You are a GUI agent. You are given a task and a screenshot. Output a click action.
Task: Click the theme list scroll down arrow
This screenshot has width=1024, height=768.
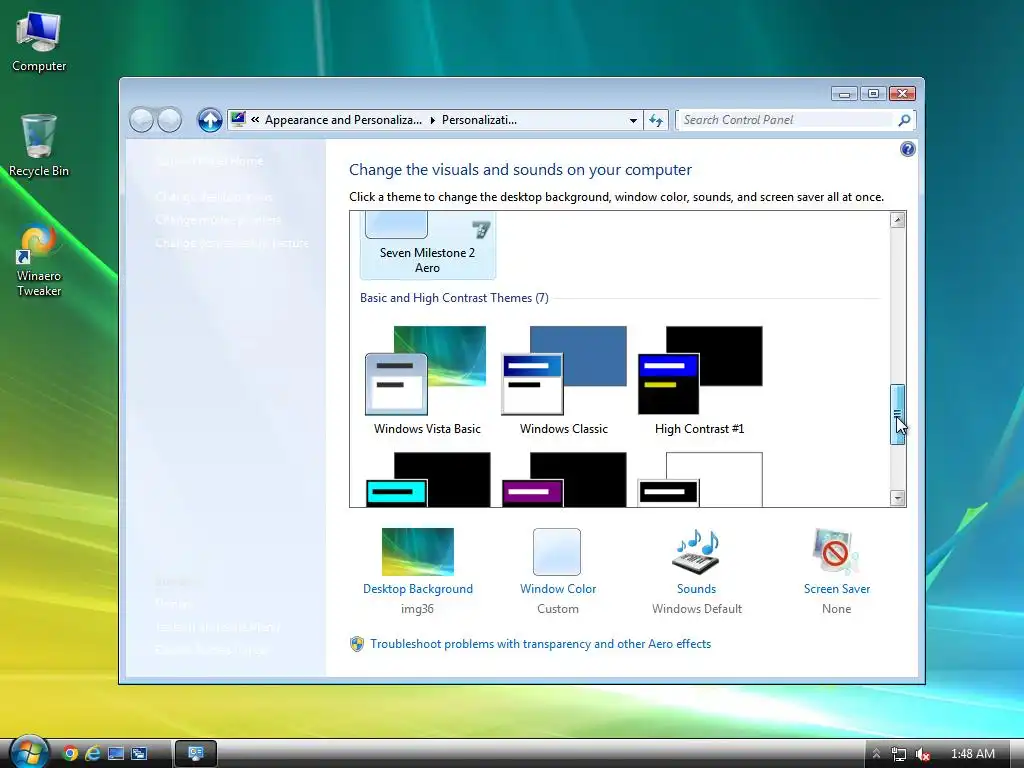pyautogui.click(x=897, y=498)
